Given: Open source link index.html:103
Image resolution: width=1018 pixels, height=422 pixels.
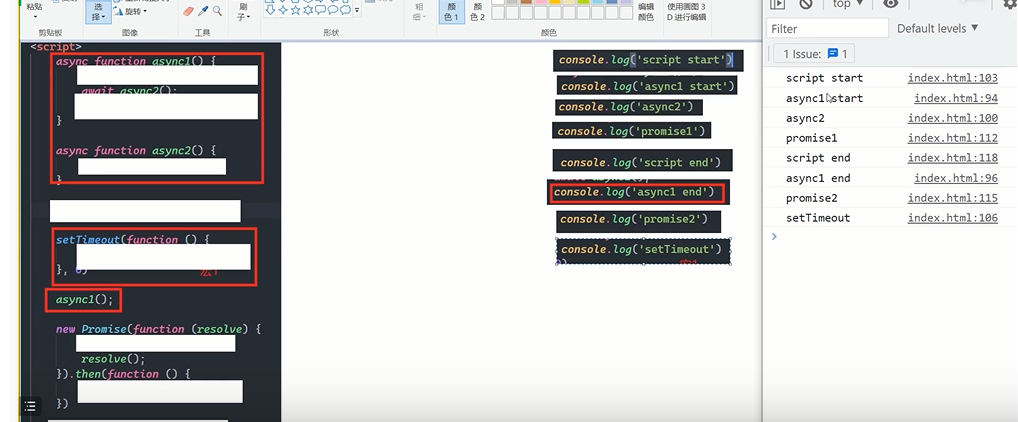Looking at the screenshot, I should 952,78.
